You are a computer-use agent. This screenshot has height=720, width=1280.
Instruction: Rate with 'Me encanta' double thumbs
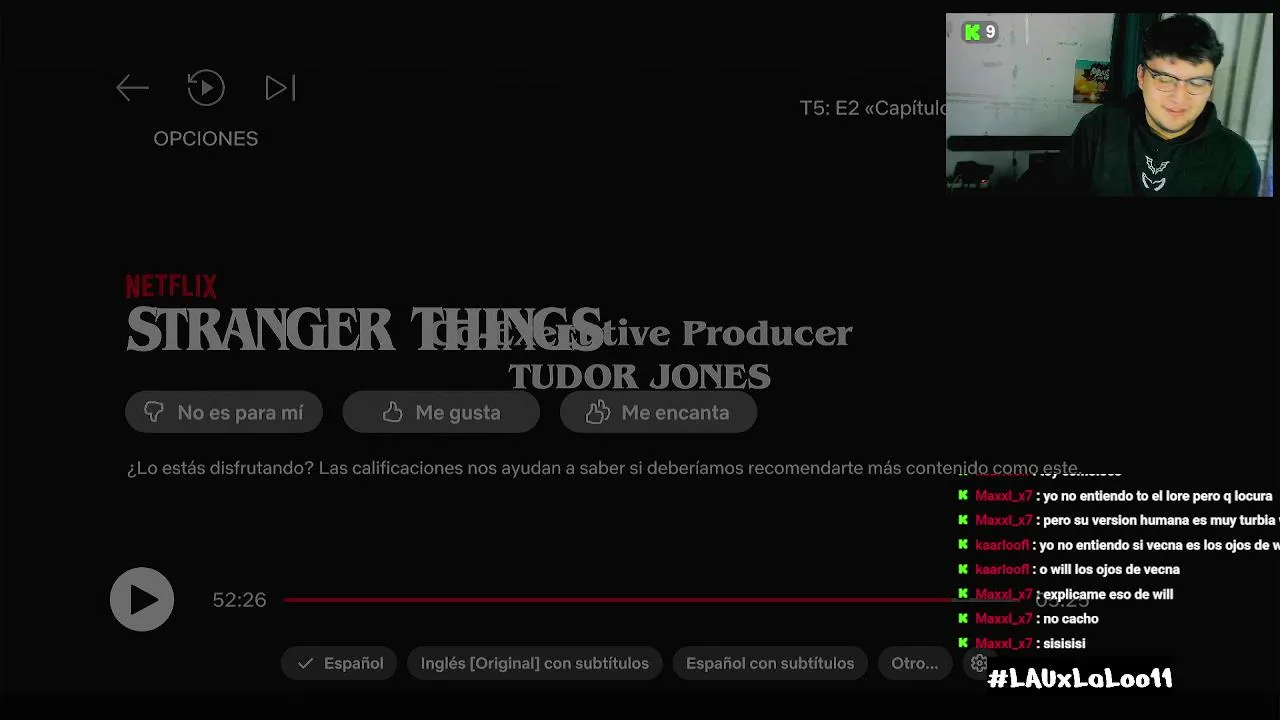(658, 412)
